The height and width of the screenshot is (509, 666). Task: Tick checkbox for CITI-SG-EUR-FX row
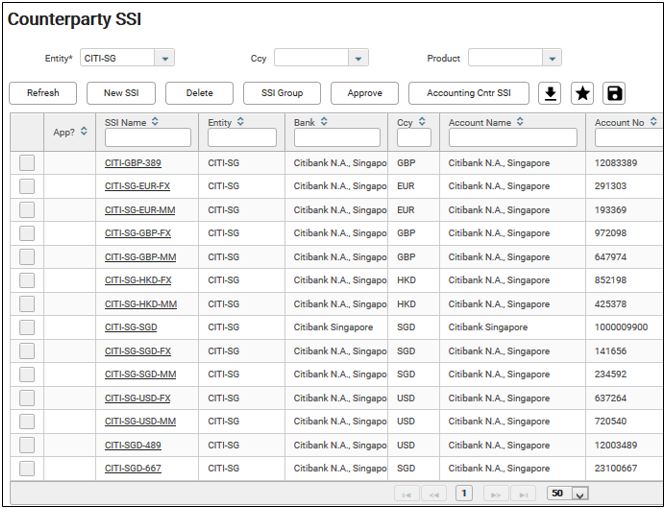[x=27, y=186]
